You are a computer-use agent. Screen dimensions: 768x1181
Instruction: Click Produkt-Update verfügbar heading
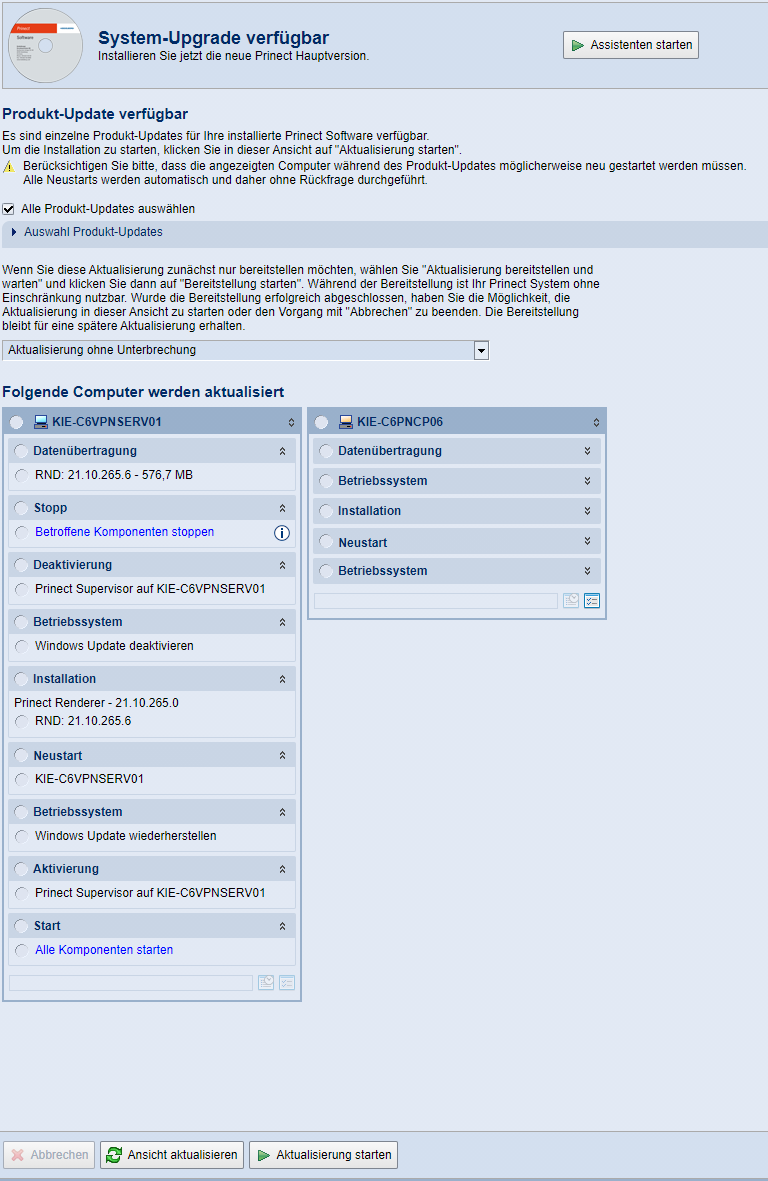tap(95, 114)
